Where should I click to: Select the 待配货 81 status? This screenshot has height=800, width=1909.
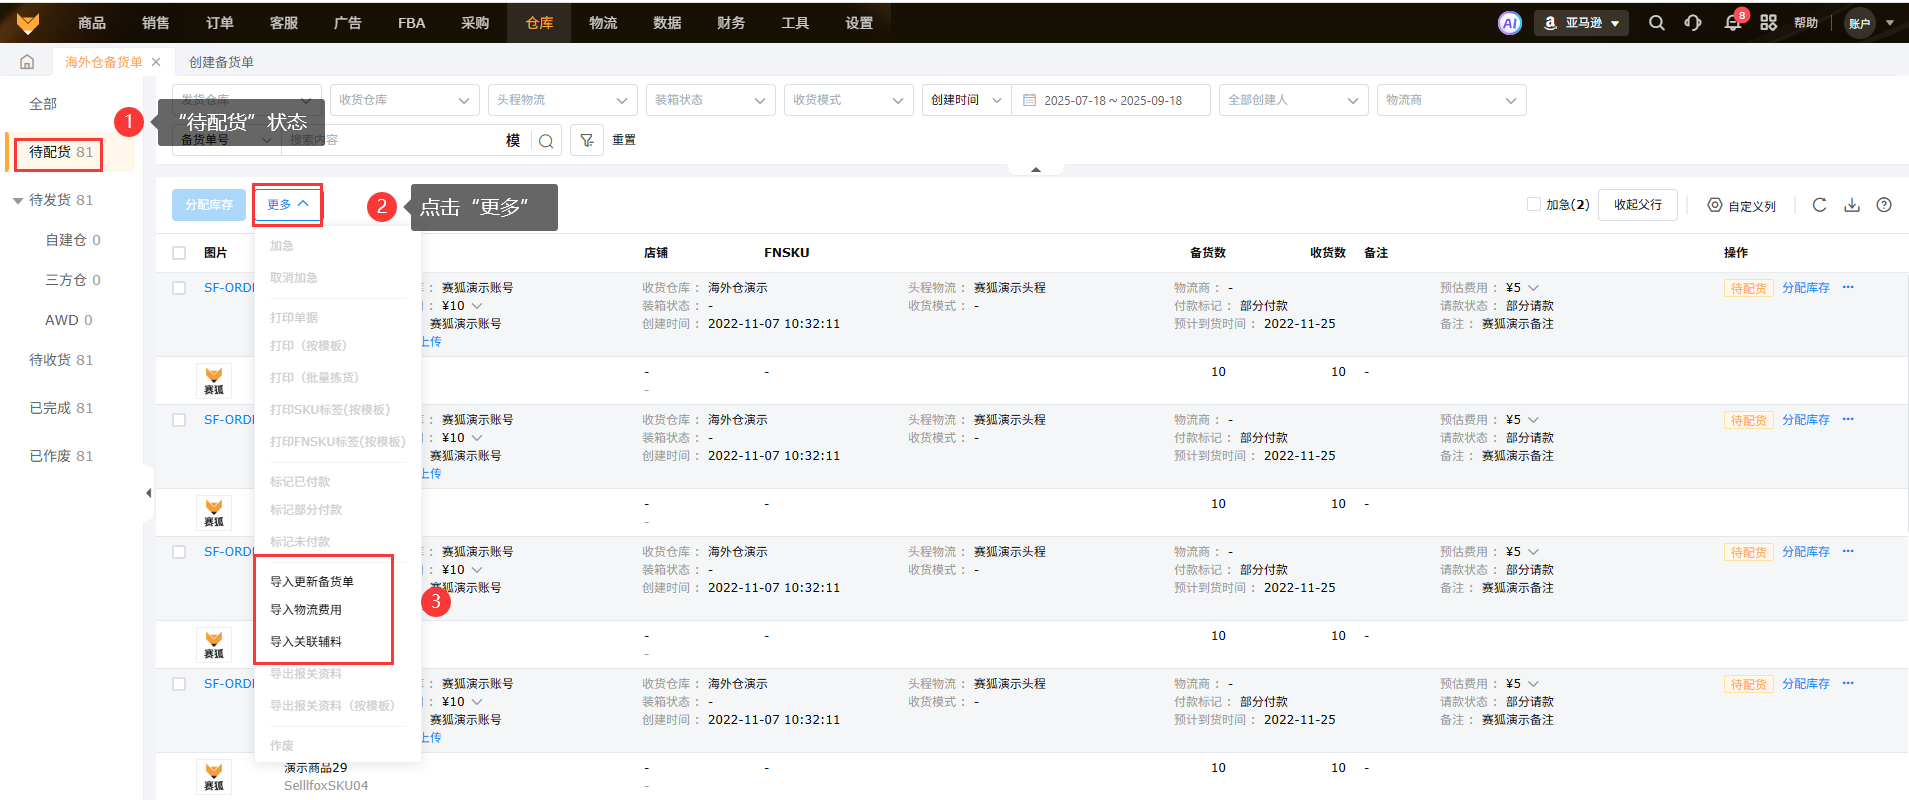pos(61,152)
